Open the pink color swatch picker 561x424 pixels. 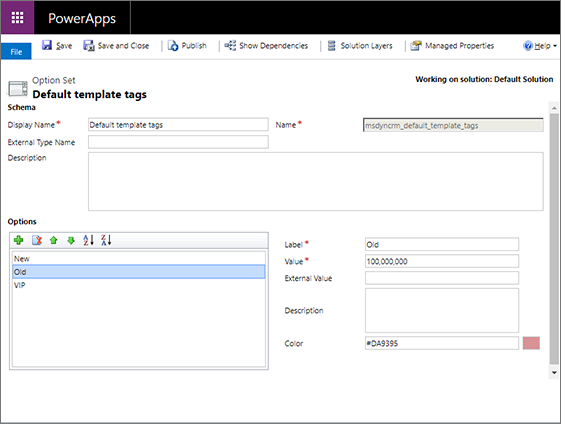pos(531,343)
